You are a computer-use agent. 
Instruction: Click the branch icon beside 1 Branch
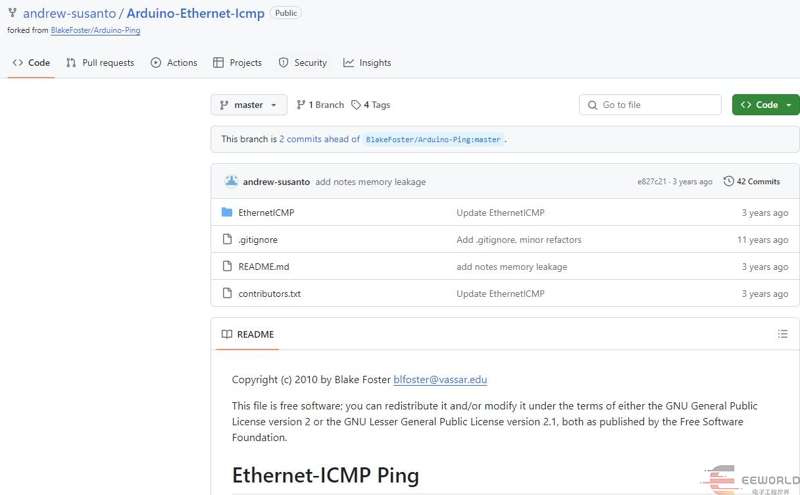click(x=301, y=105)
